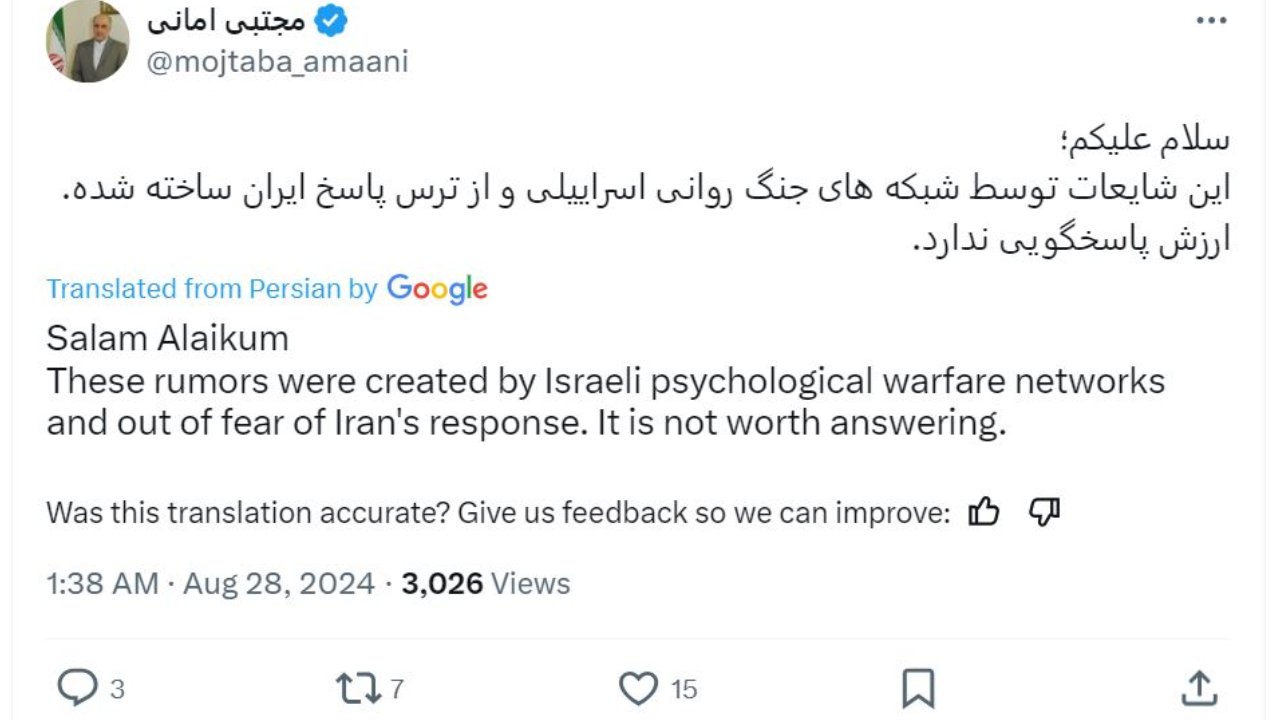Click the repost count 7
The height and width of the screenshot is (720, 1280).
click(x=396, y=689)
